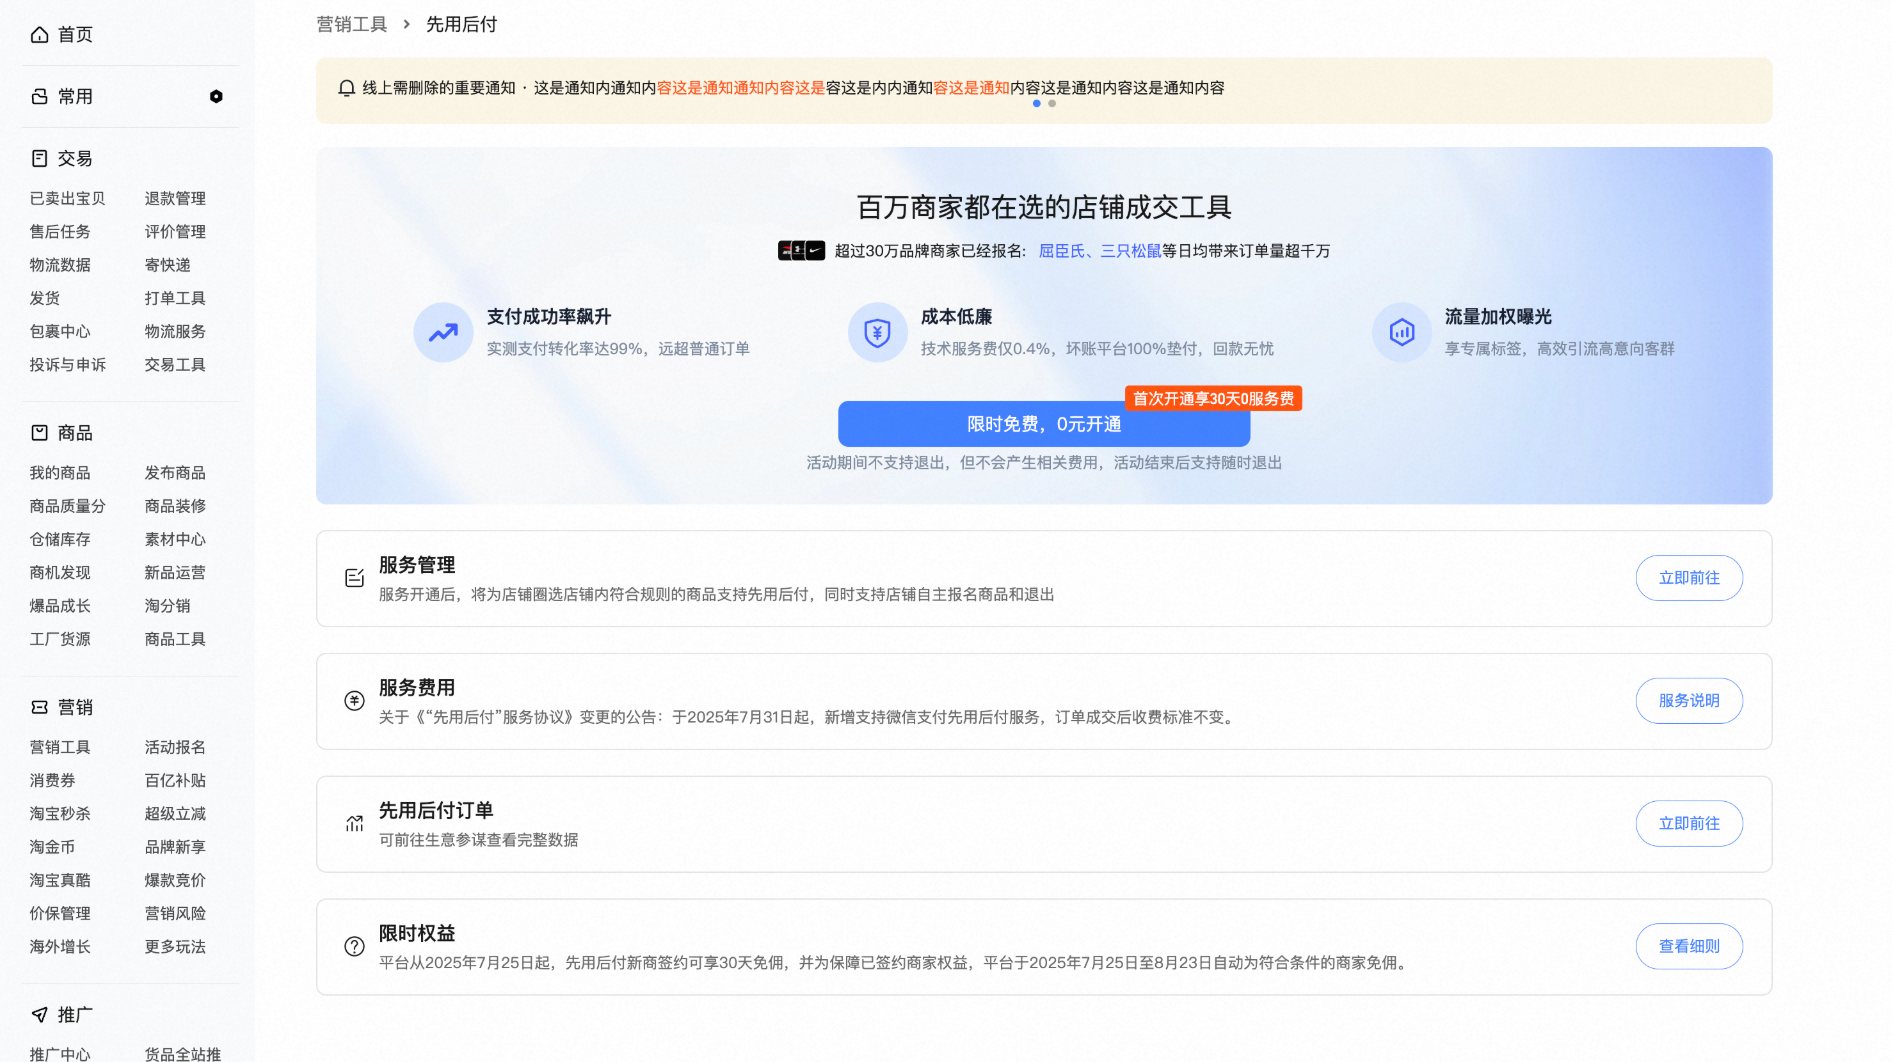Click the 成本低廉 shield icon

(877, 332)
